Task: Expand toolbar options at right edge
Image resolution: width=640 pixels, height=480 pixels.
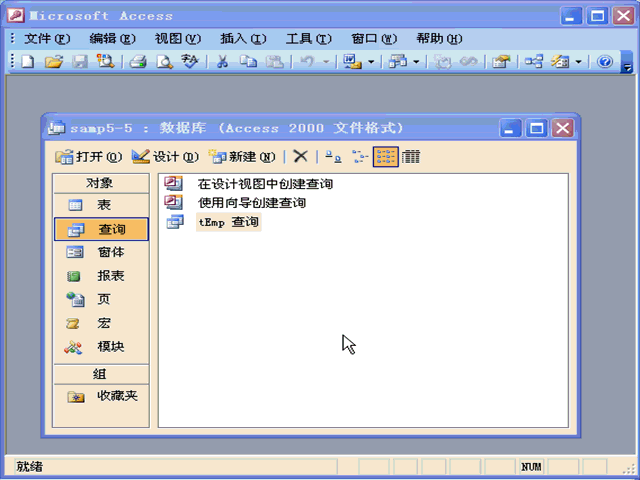Action: coord(627,62)
